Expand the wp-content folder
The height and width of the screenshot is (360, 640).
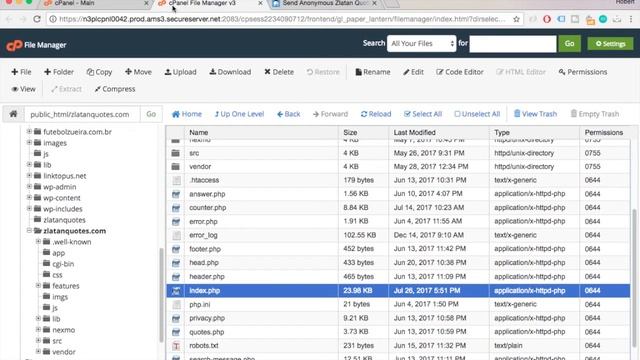click(x=29, y=198)
